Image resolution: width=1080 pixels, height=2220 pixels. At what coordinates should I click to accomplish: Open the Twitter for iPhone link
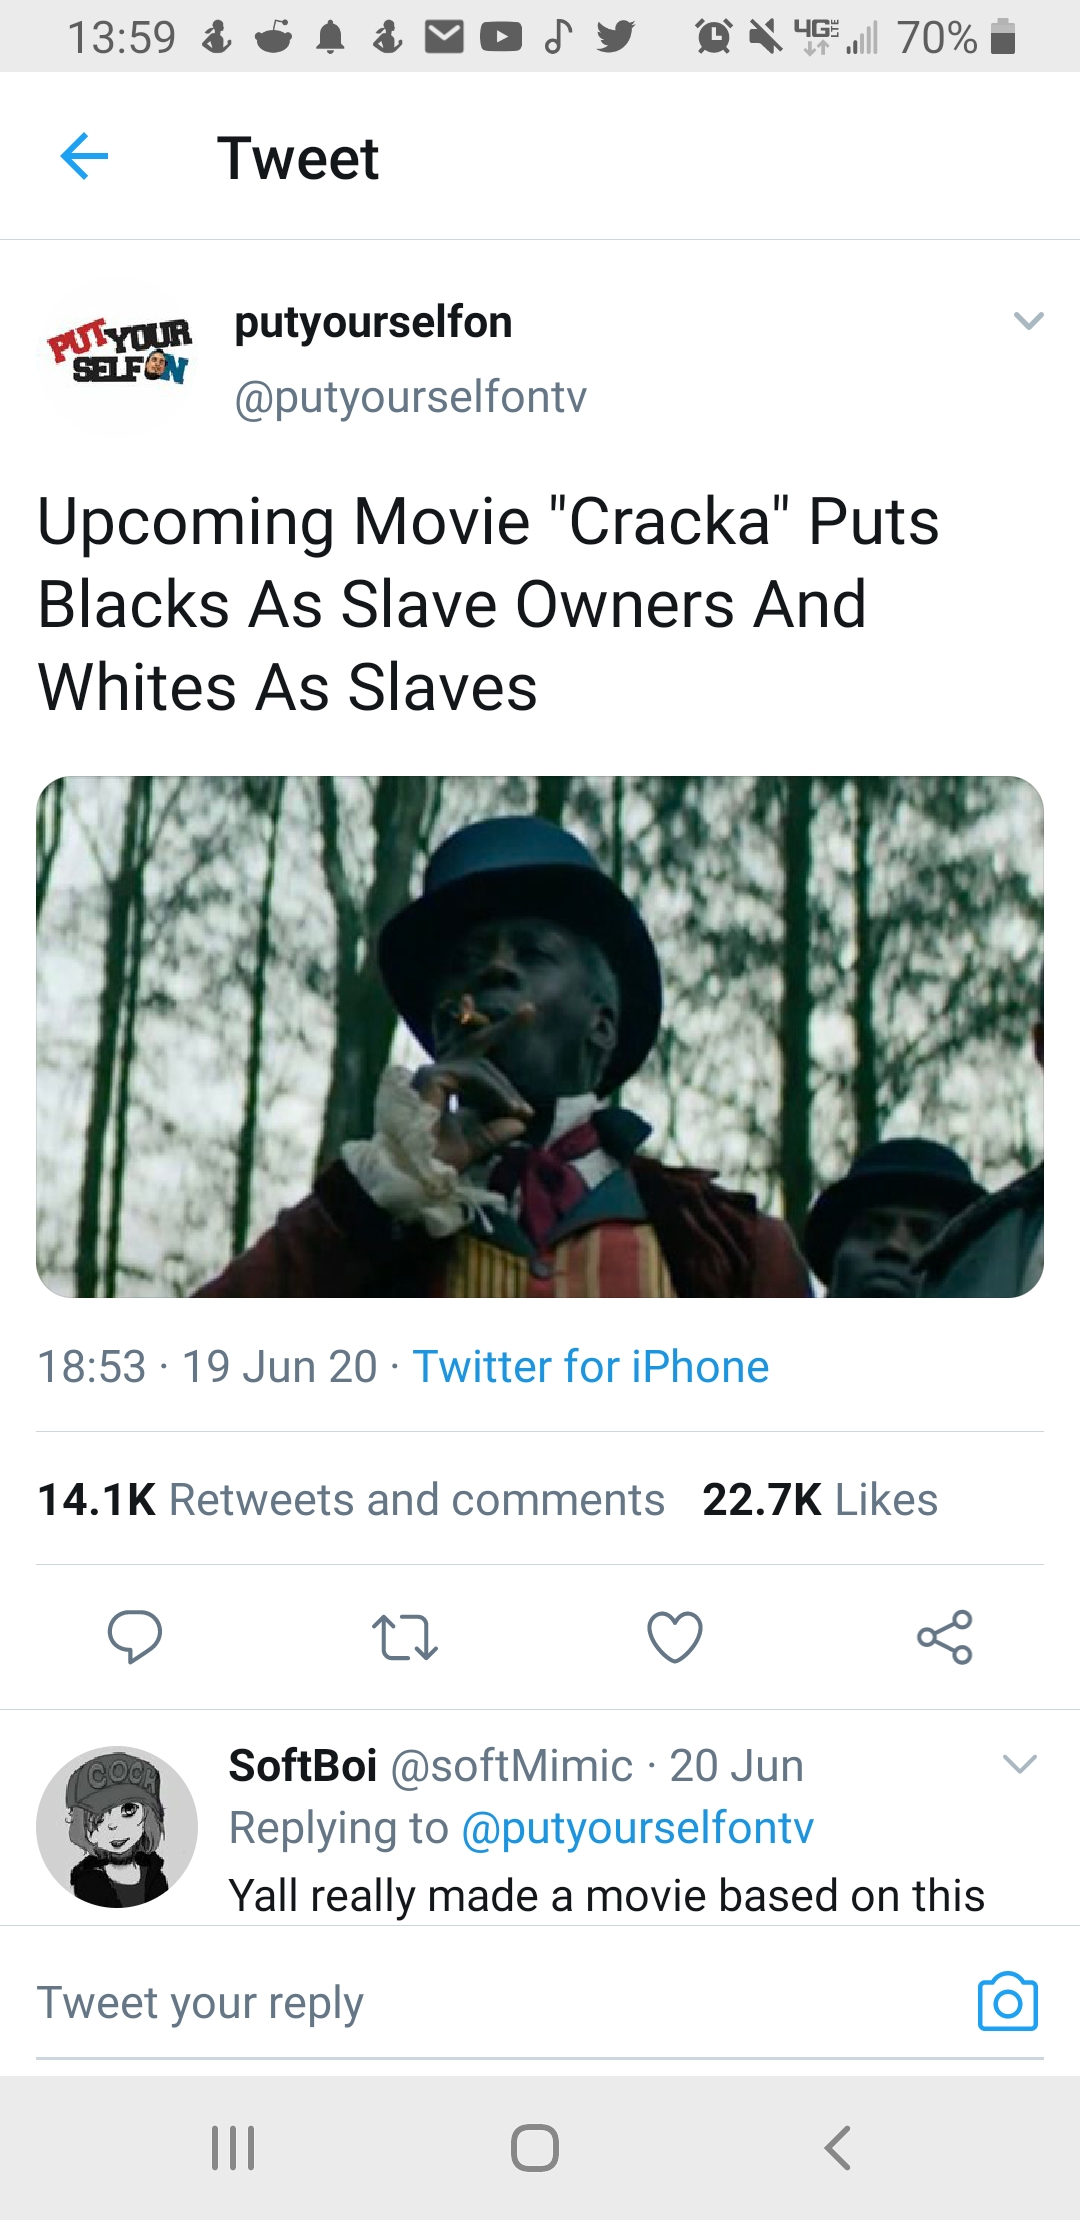pyautogui.click(x=590, y=1367)
